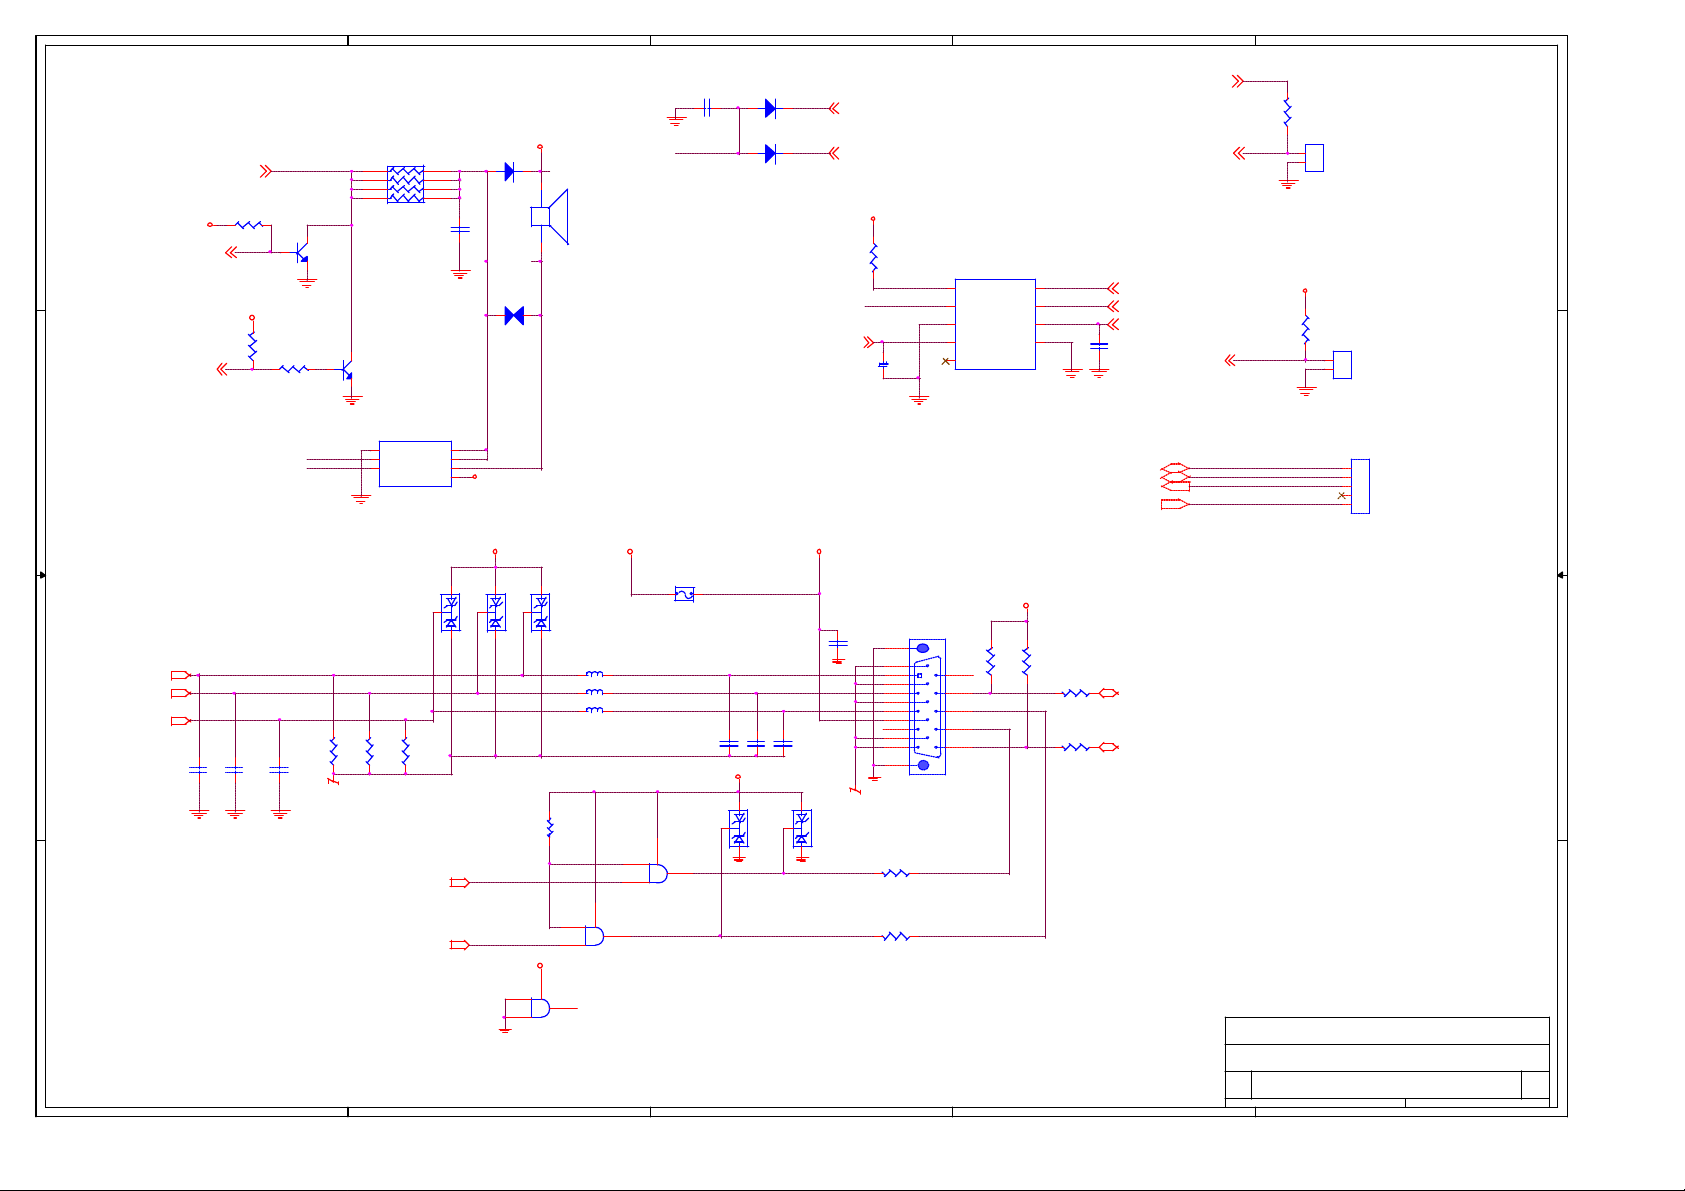
Task: Select the DB9 connector symbol
Action: [927, 707]
